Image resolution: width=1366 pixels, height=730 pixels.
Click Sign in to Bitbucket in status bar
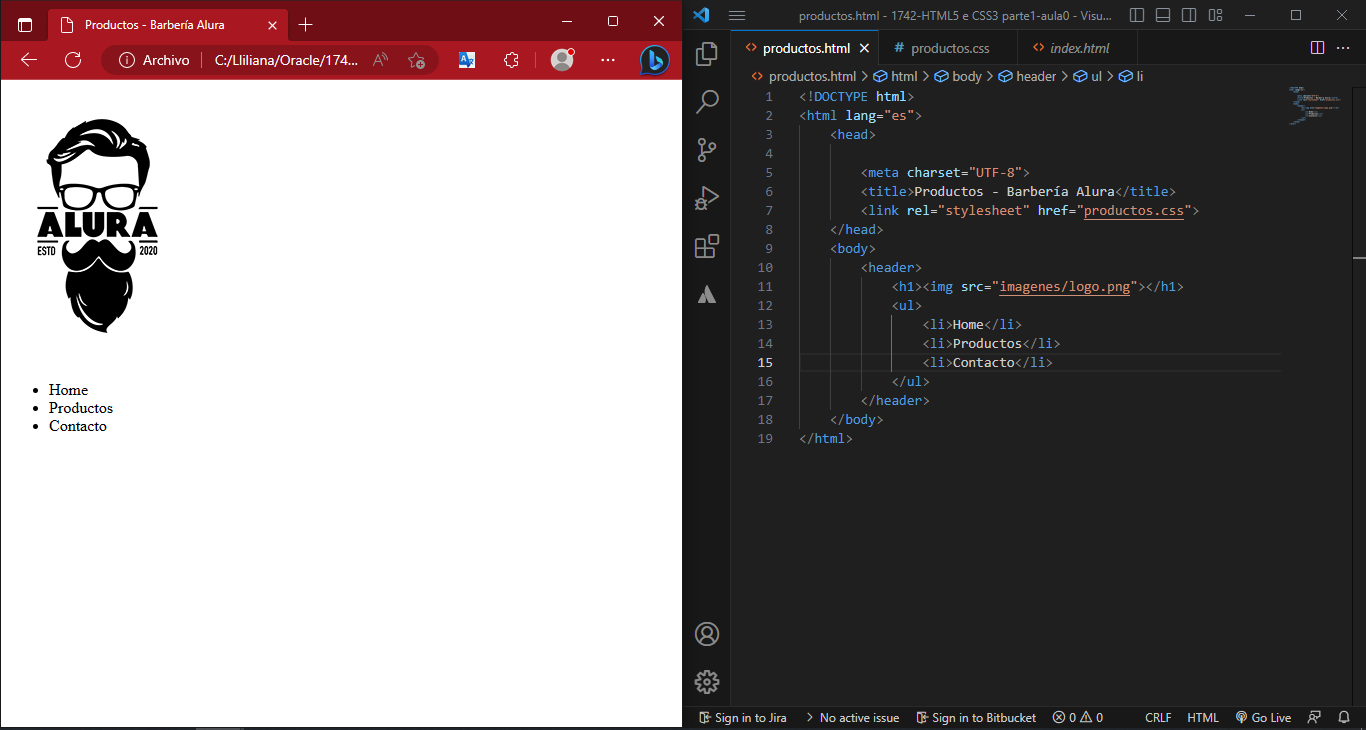click(976, 718)
